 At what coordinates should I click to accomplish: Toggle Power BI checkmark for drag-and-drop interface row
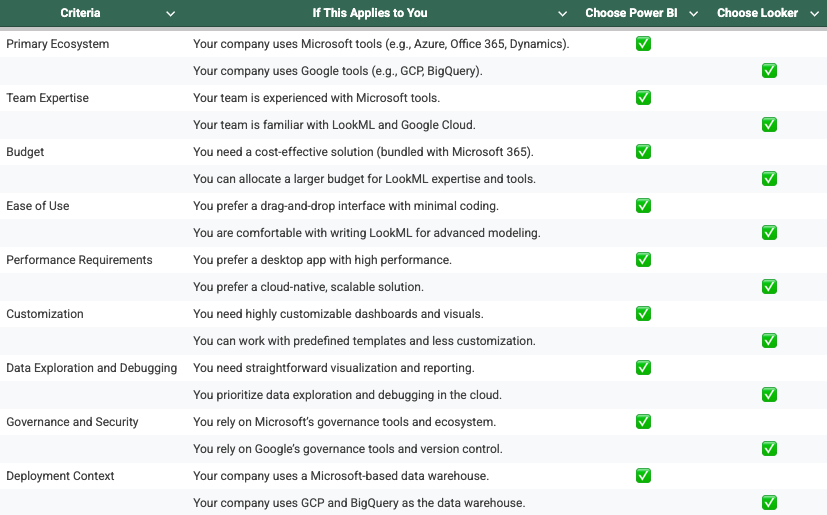643,206
